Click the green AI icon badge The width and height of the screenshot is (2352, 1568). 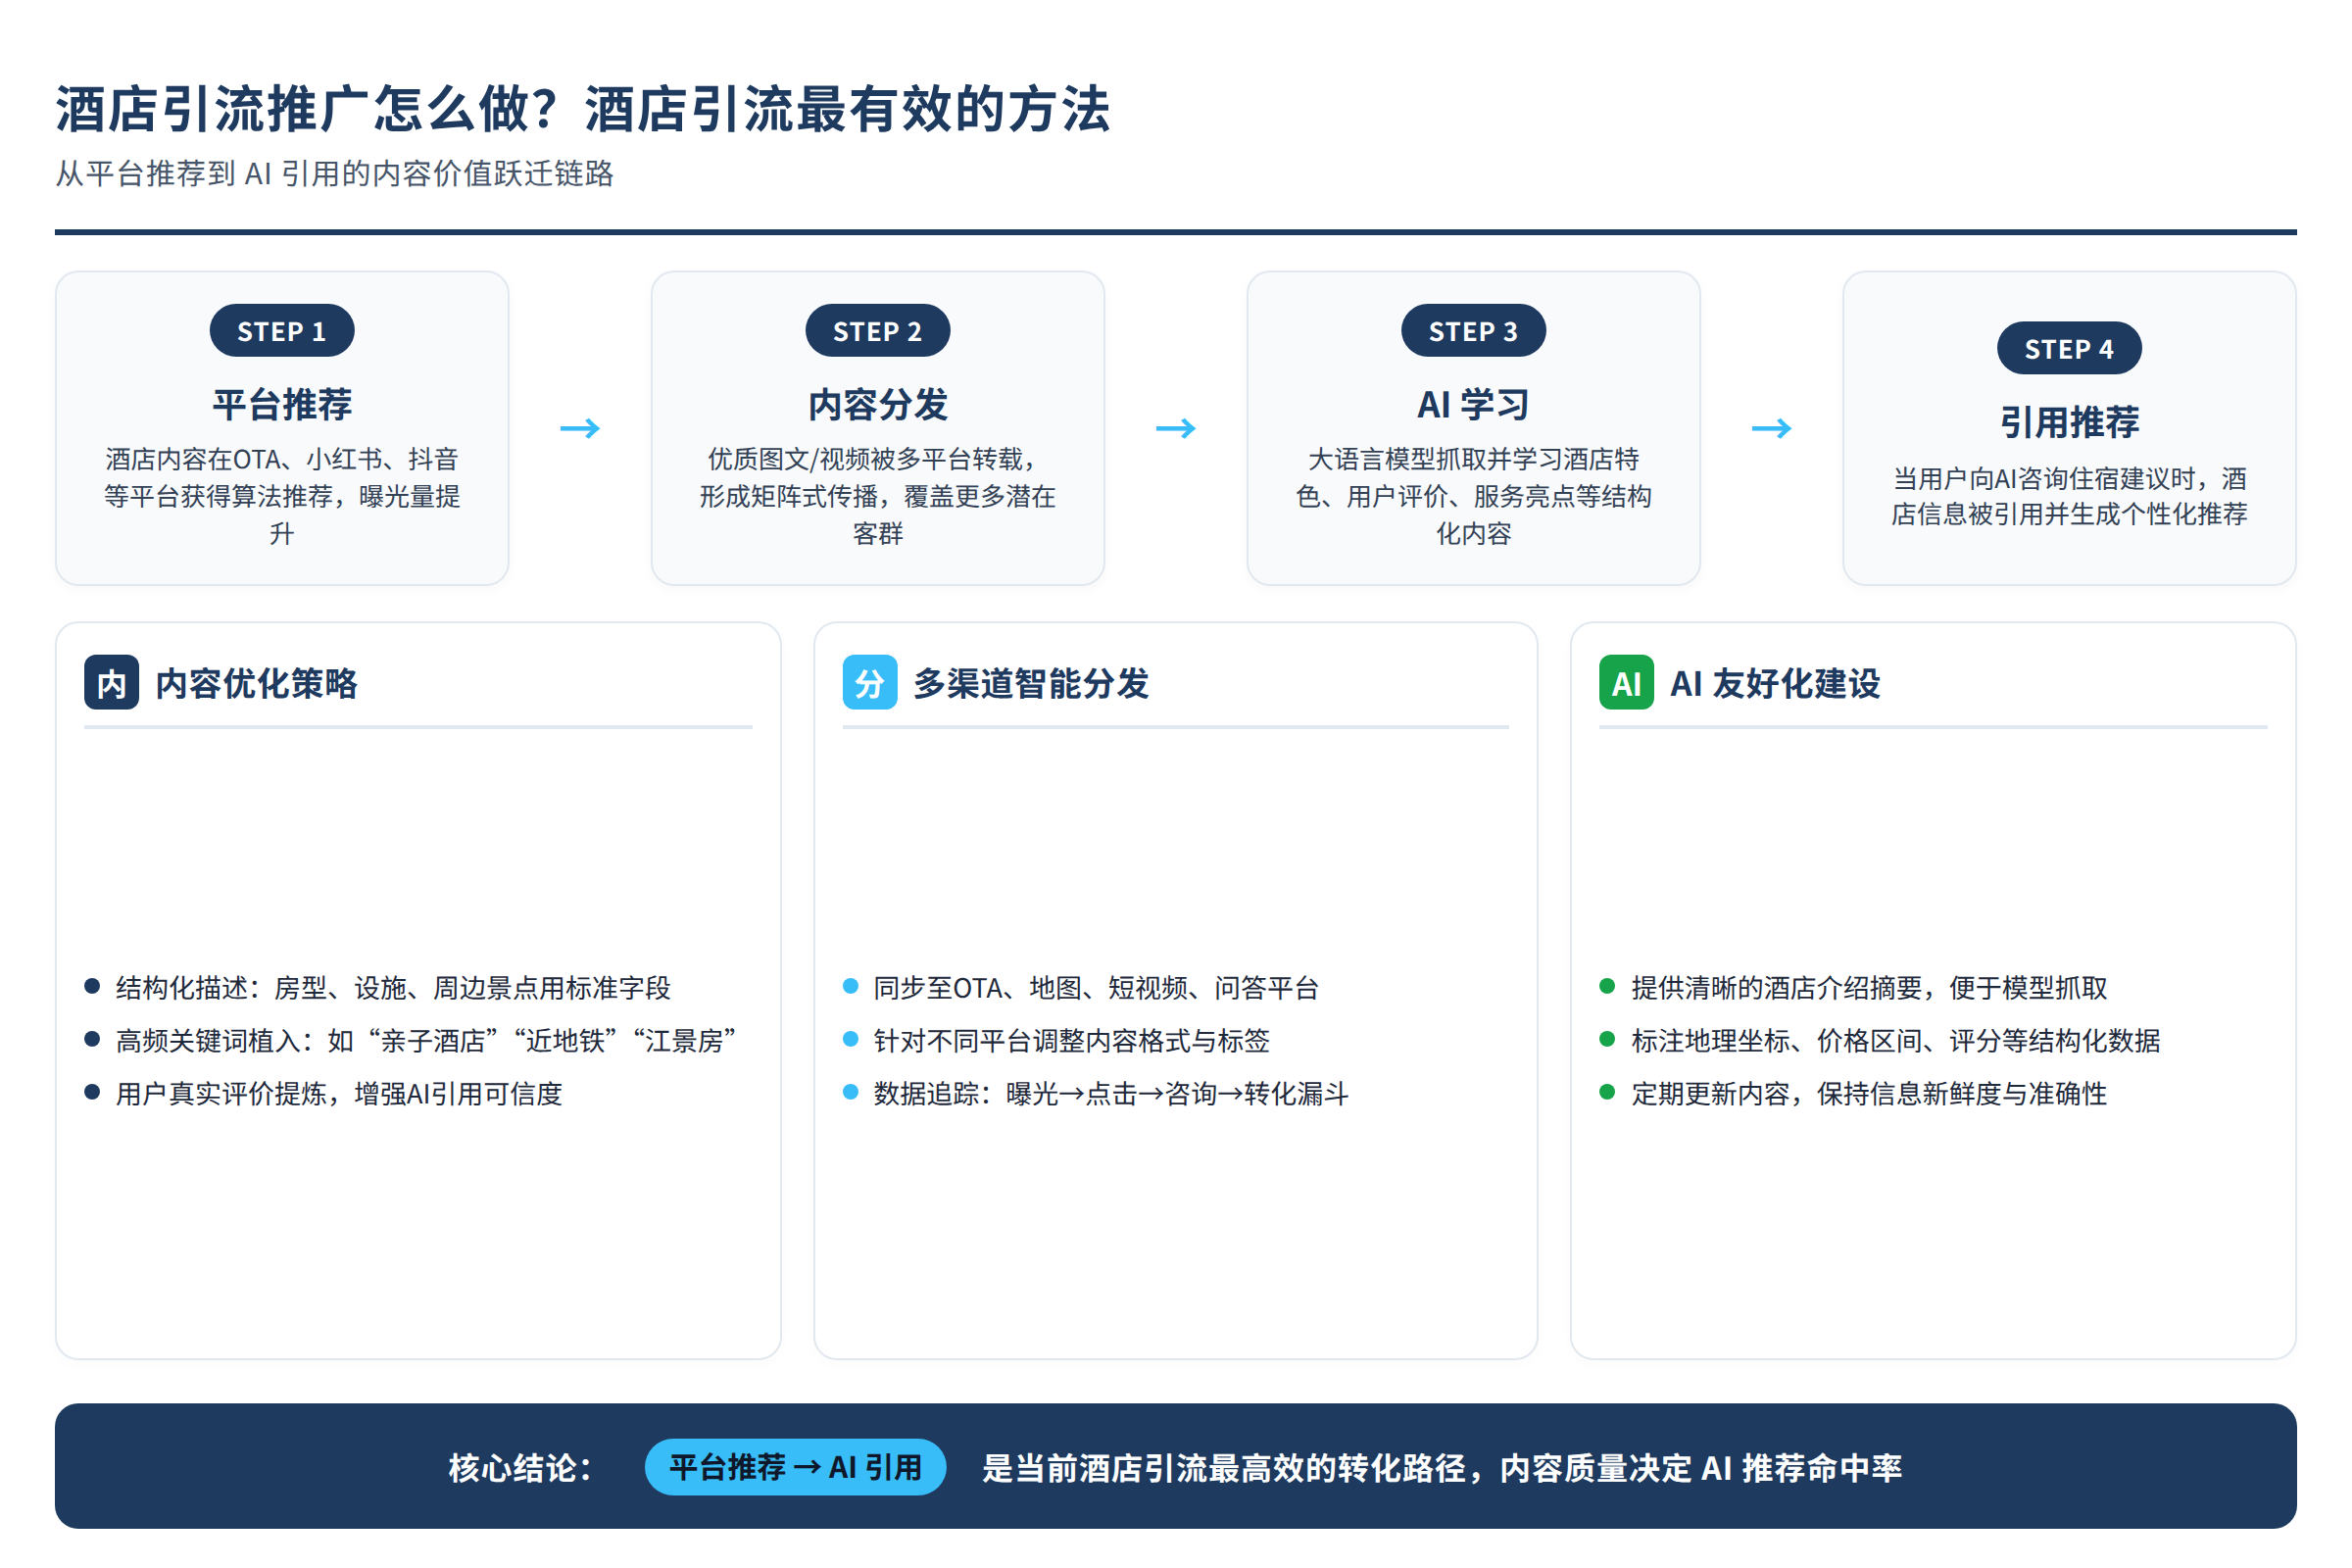[1626, 683]
